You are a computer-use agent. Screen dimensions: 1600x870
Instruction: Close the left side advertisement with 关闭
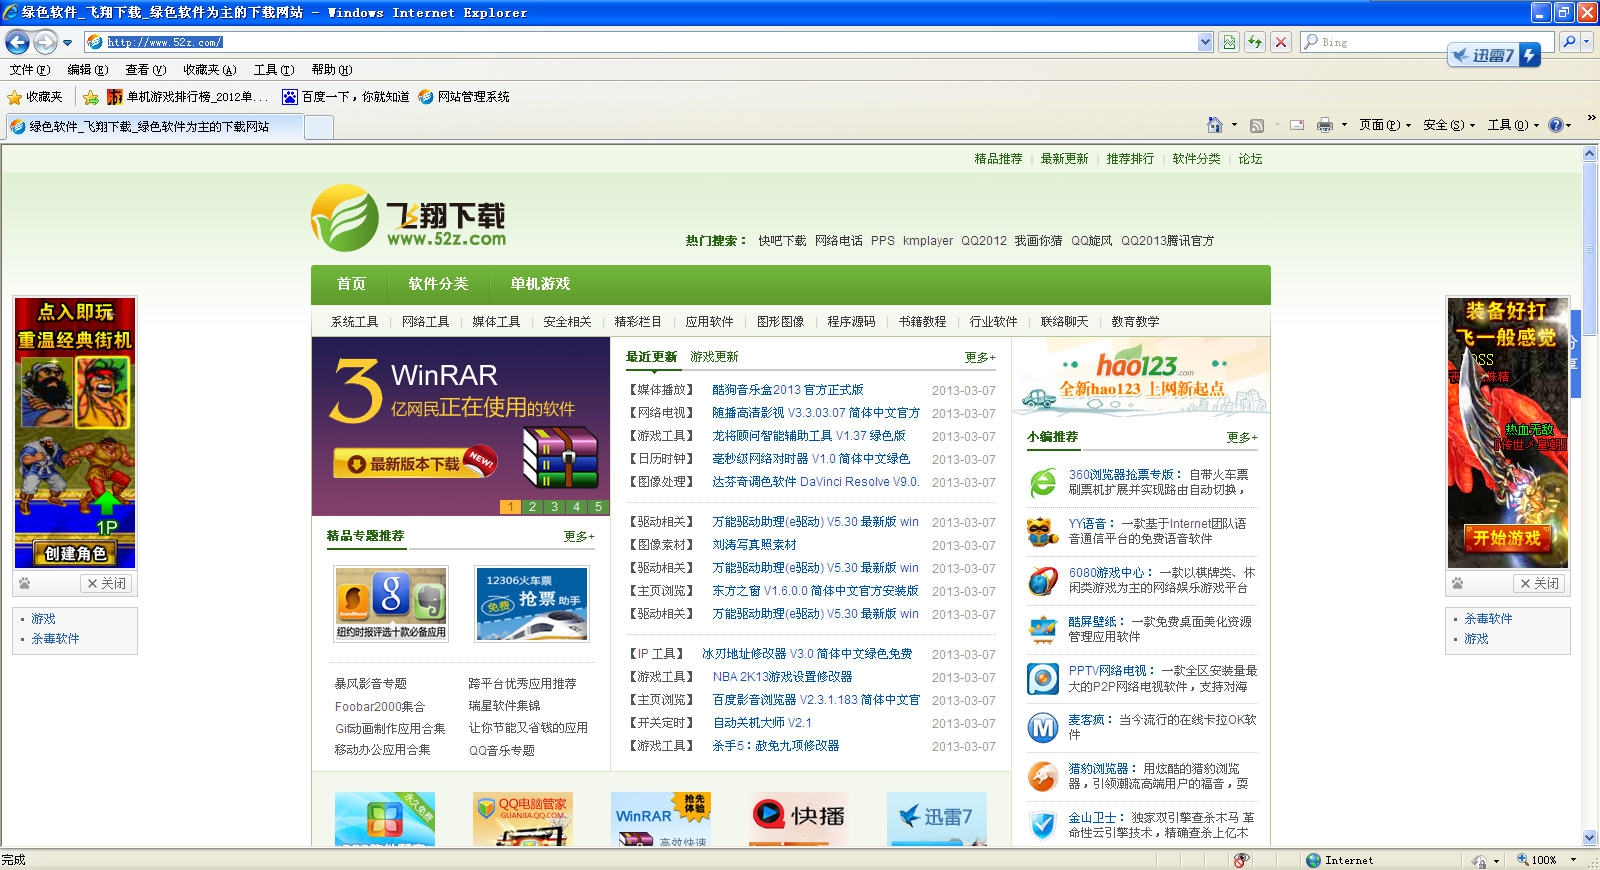pyautogui.click(x=106, y=583)
